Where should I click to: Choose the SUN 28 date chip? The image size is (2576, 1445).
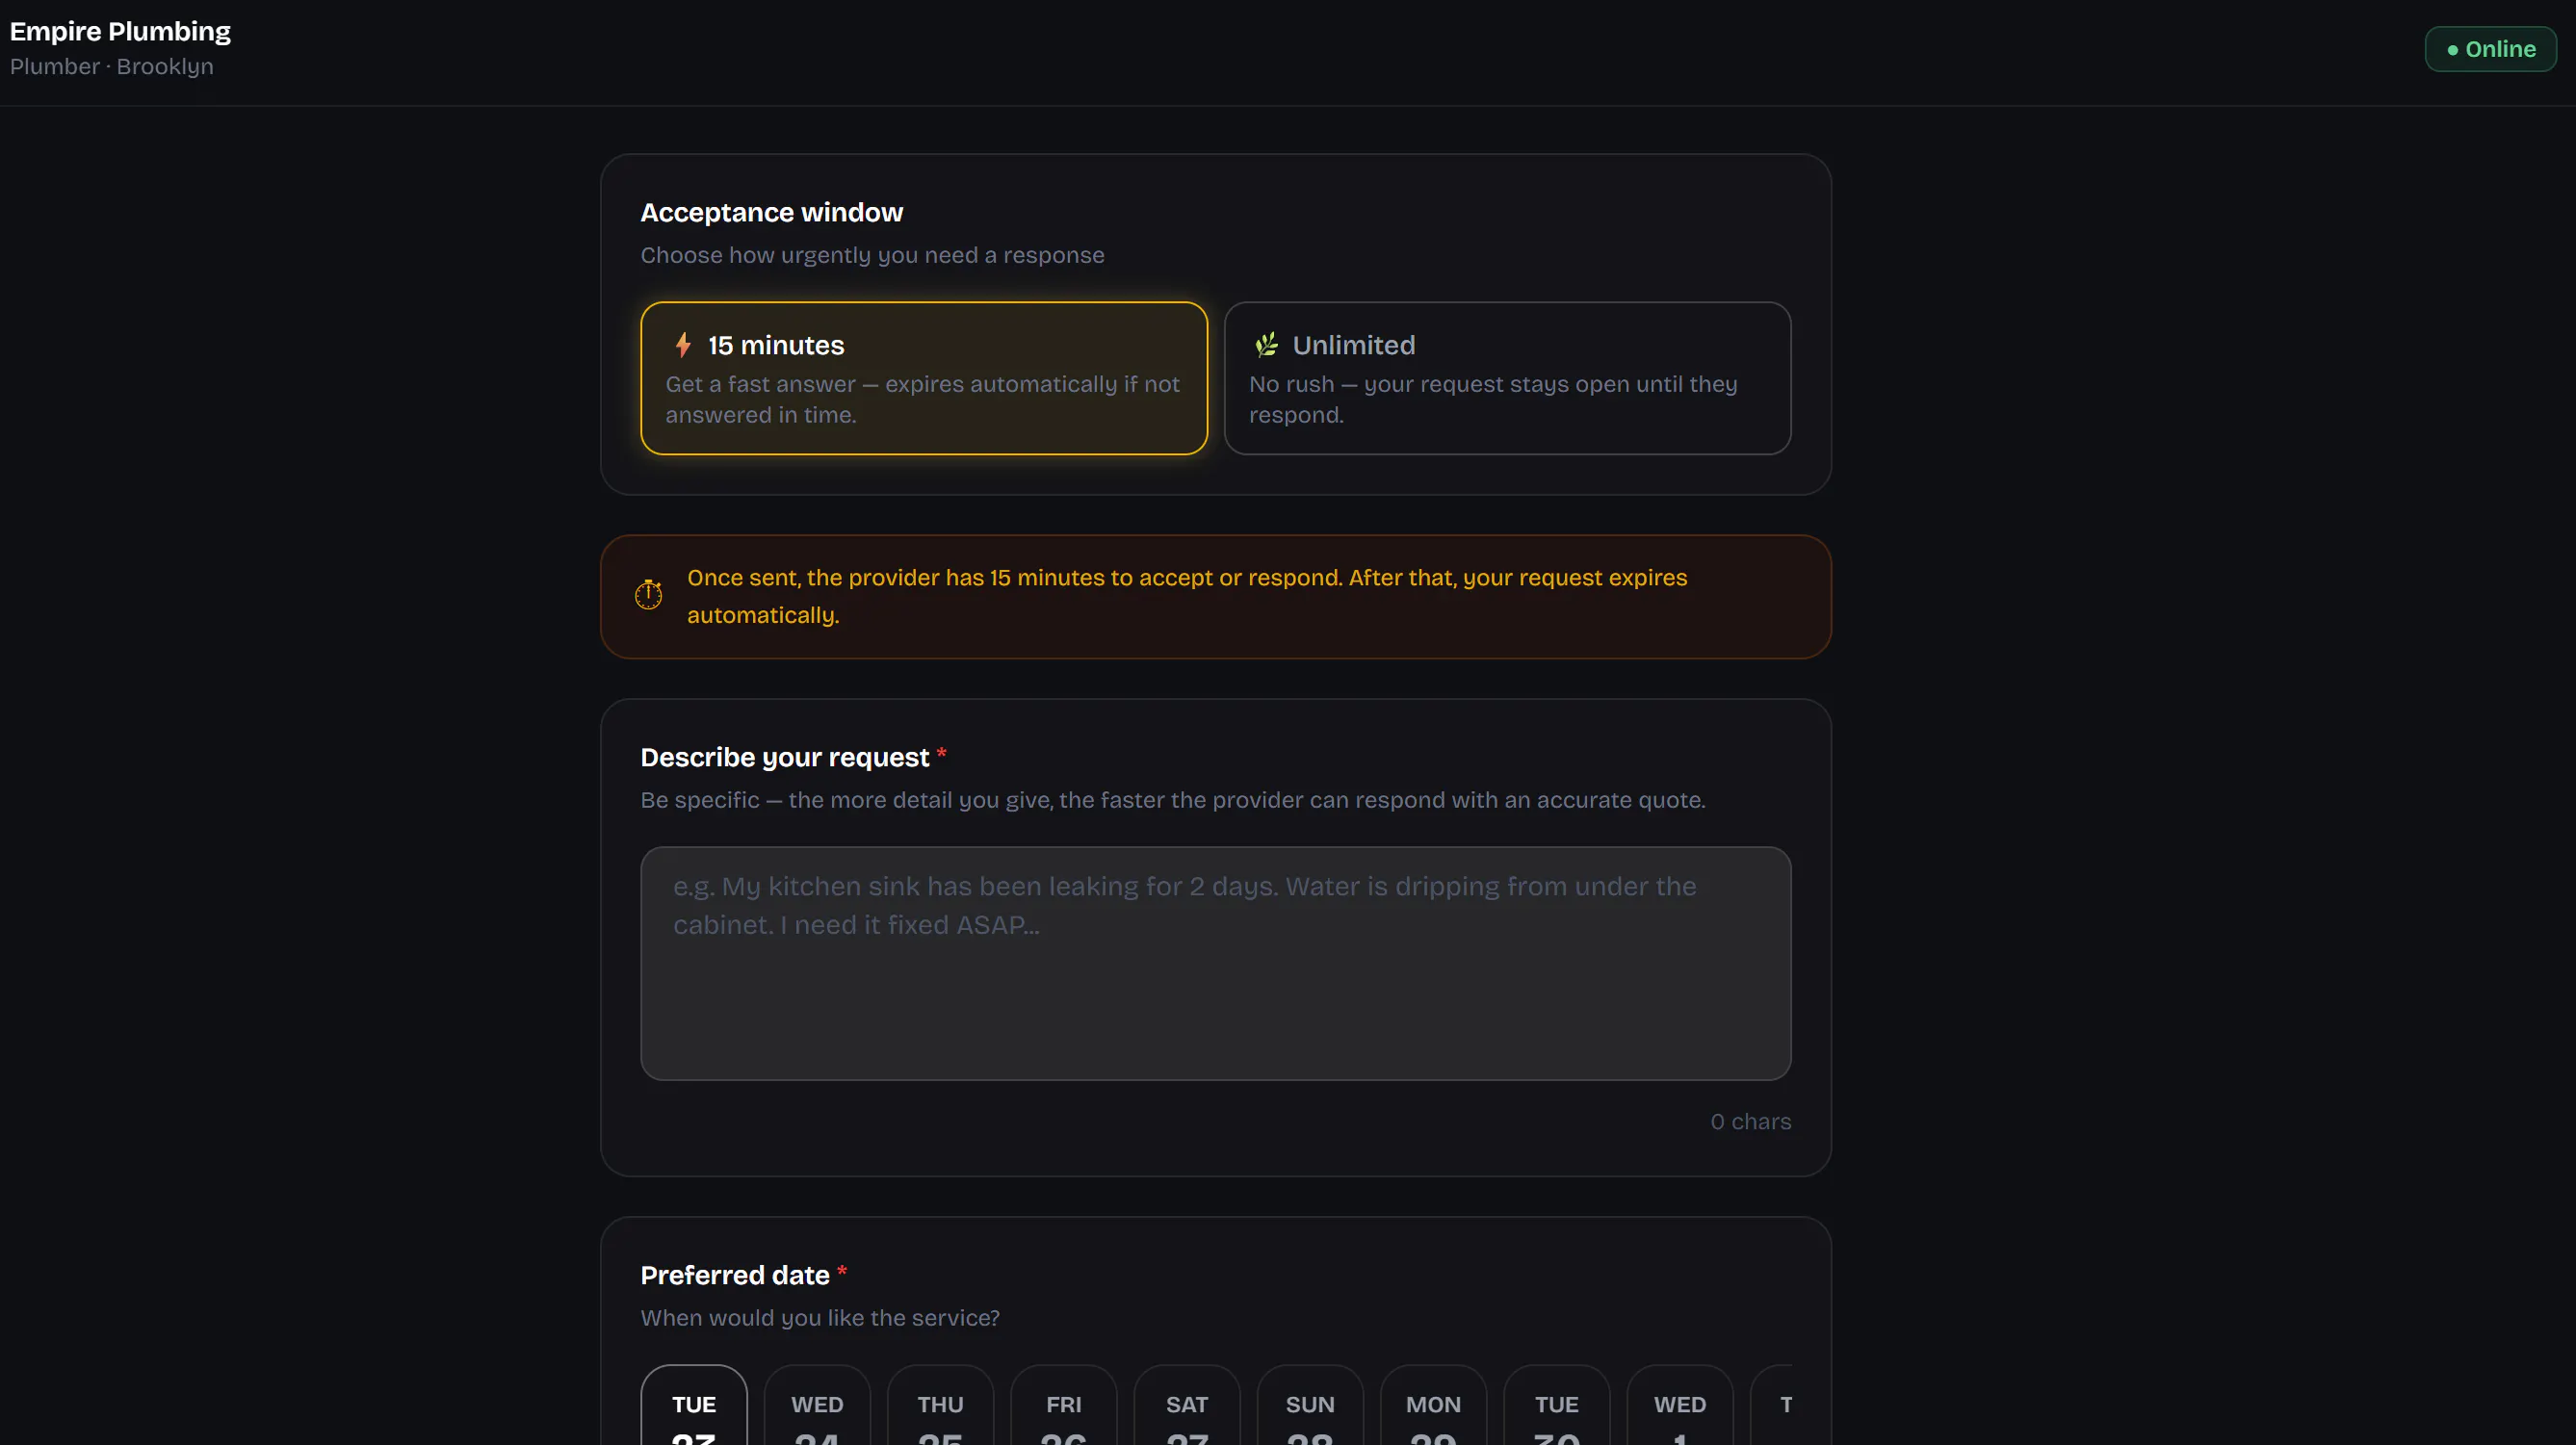coord(1310,1405)
